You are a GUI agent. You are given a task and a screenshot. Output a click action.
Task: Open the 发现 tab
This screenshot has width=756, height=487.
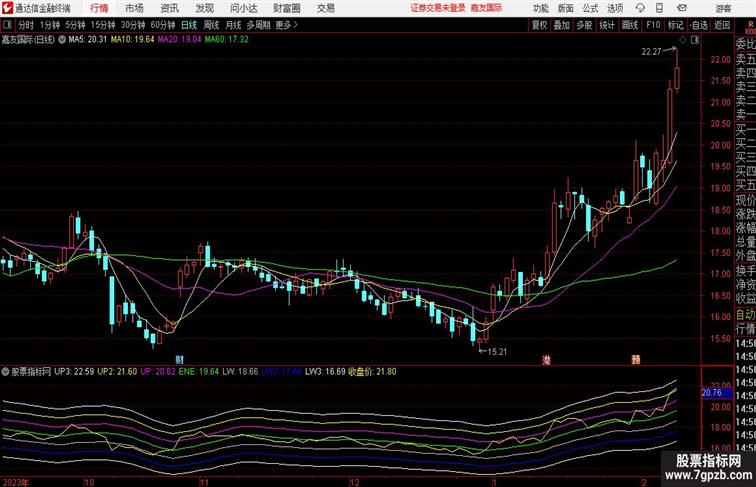pyautogui.click(x=205, y=8)
